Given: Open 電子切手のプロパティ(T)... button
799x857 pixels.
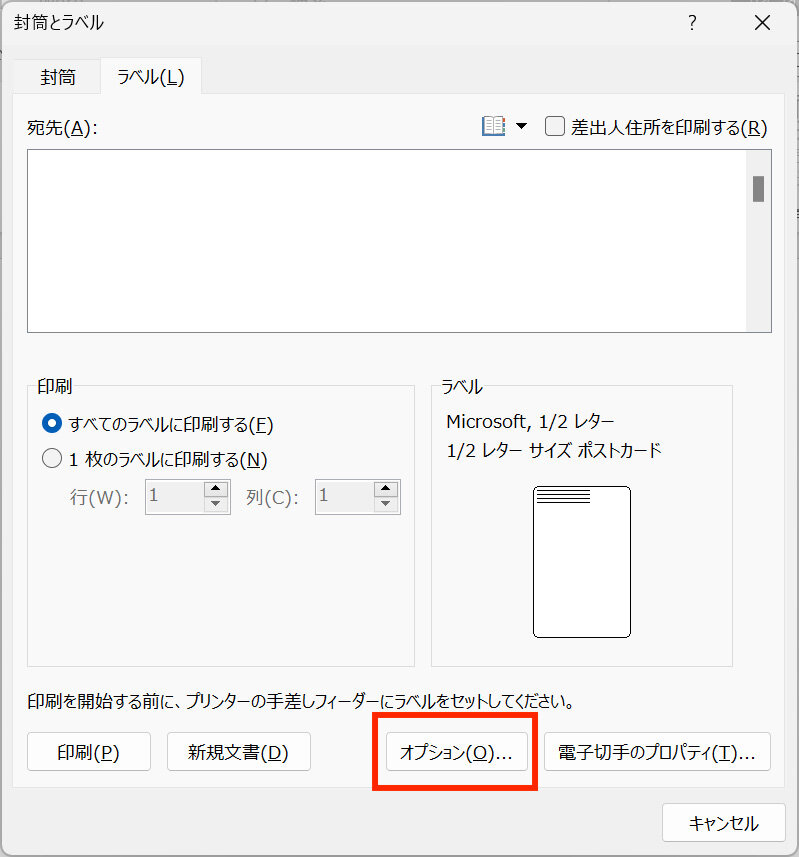Looking at the screenshot, I should tap(657, 752).
